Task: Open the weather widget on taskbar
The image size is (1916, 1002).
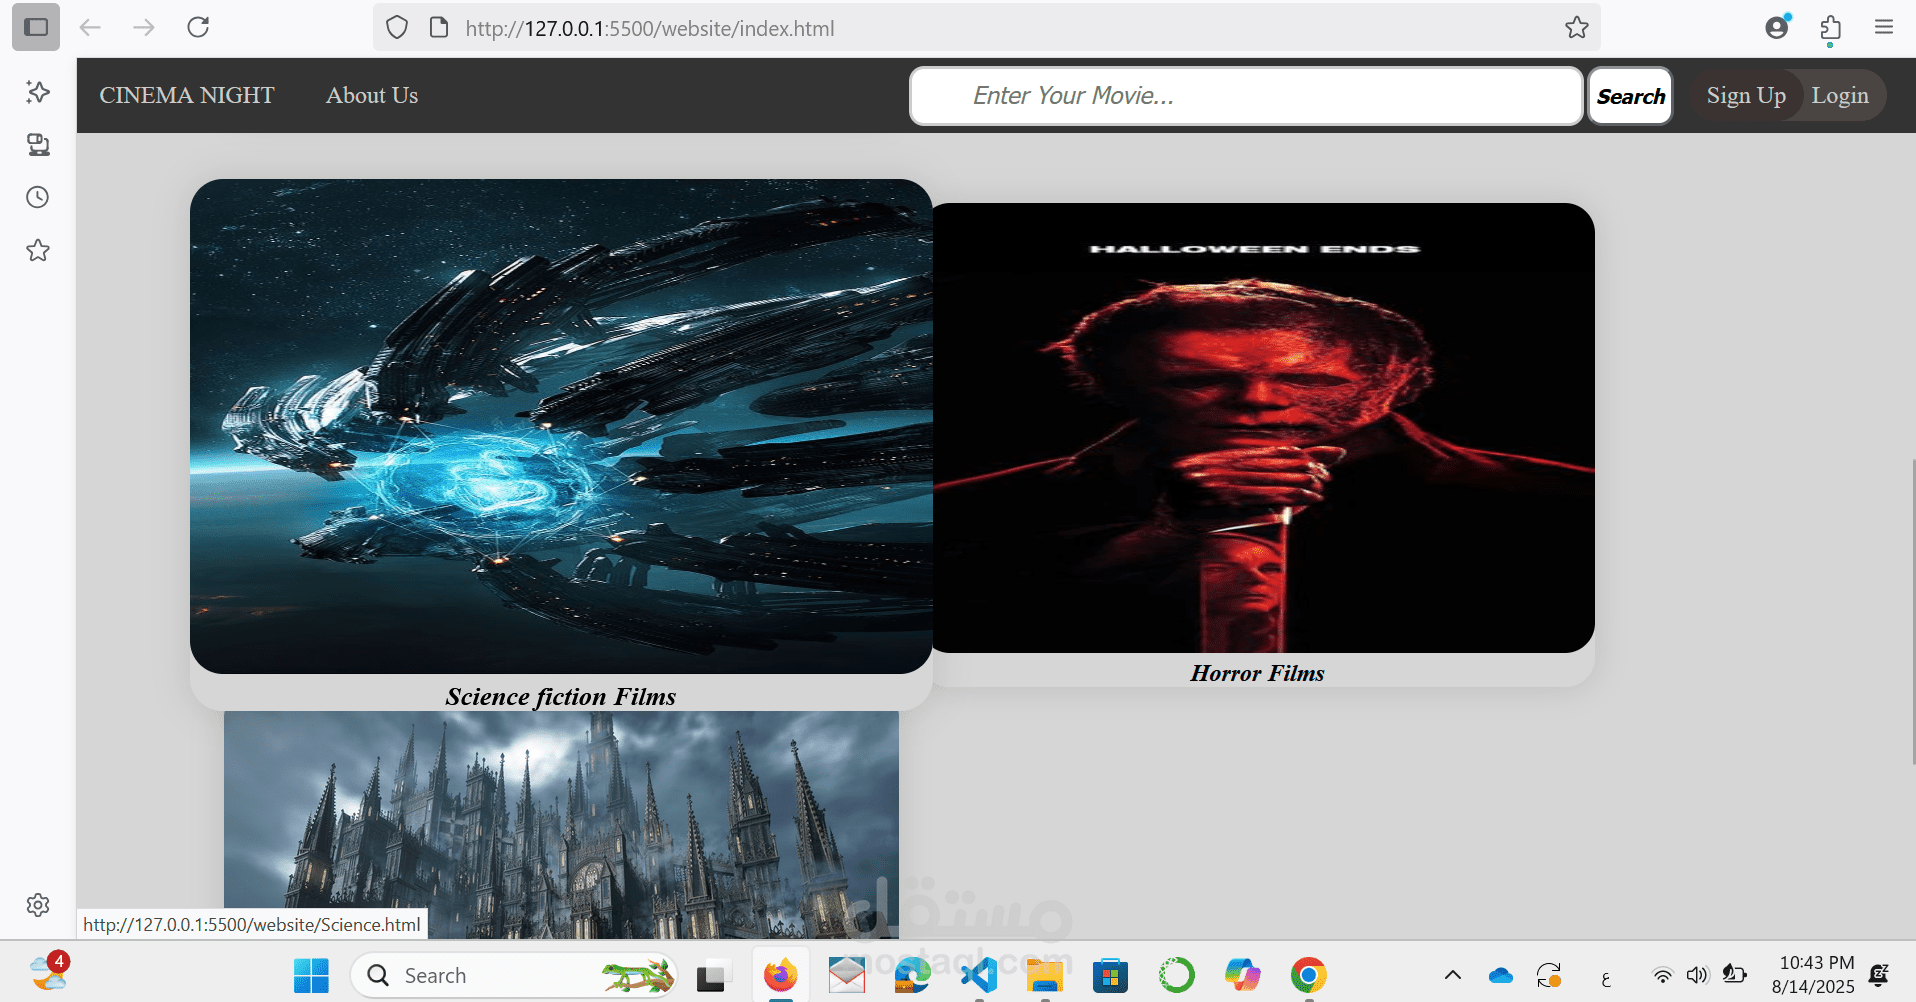Action: (49, 972)
